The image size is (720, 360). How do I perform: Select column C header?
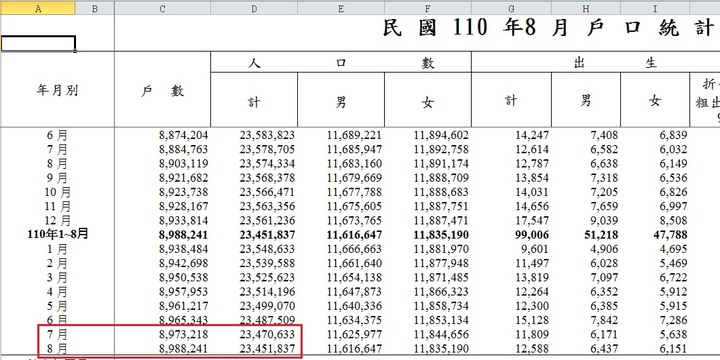tap(163, 8)
